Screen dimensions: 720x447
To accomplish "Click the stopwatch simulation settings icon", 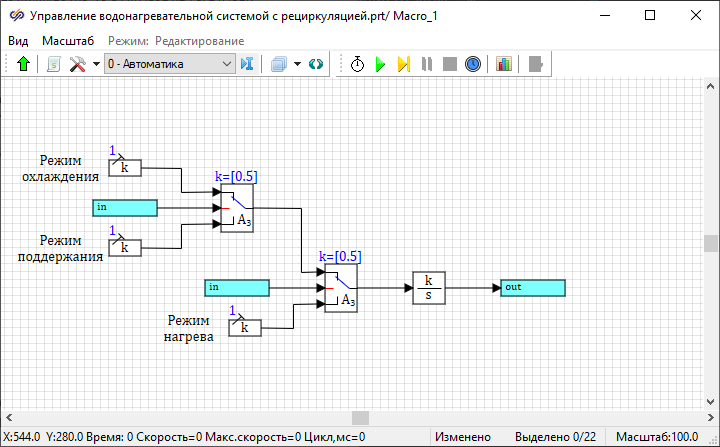I will [x=358, y=64].
